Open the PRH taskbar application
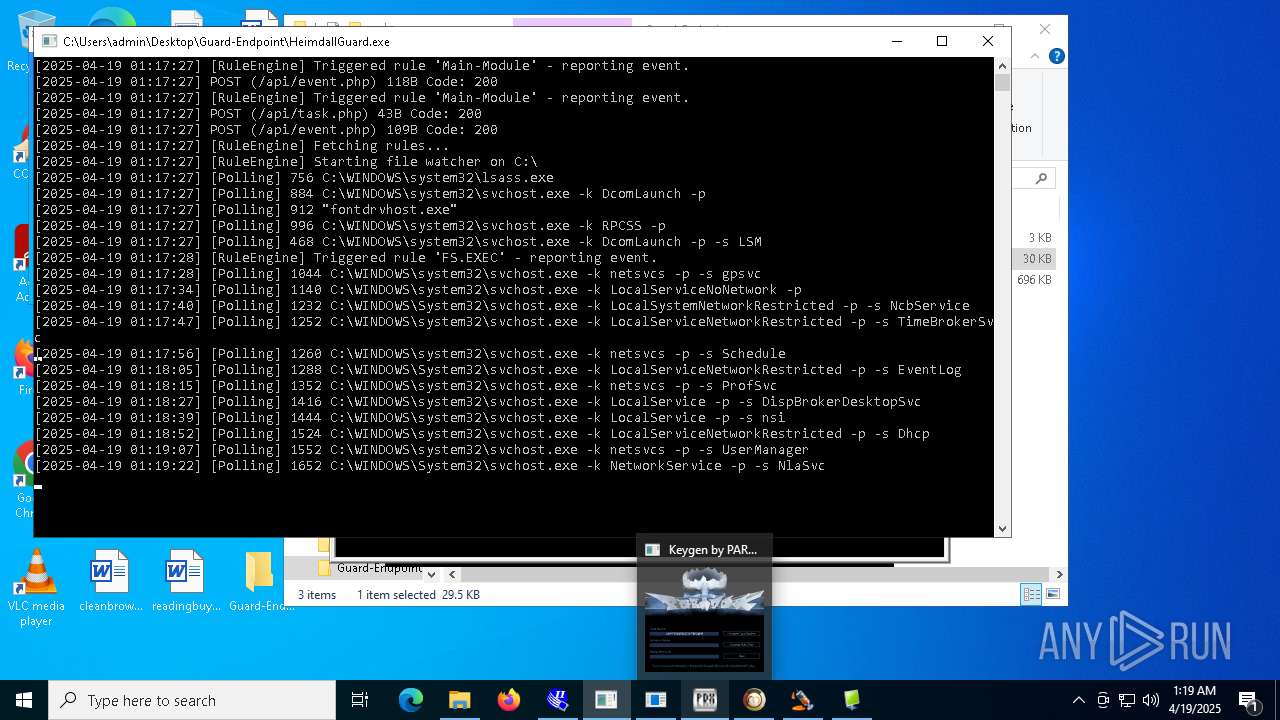Image resolution: width=1280 pixels, height=720 pixels. click(x=704, y=700)
